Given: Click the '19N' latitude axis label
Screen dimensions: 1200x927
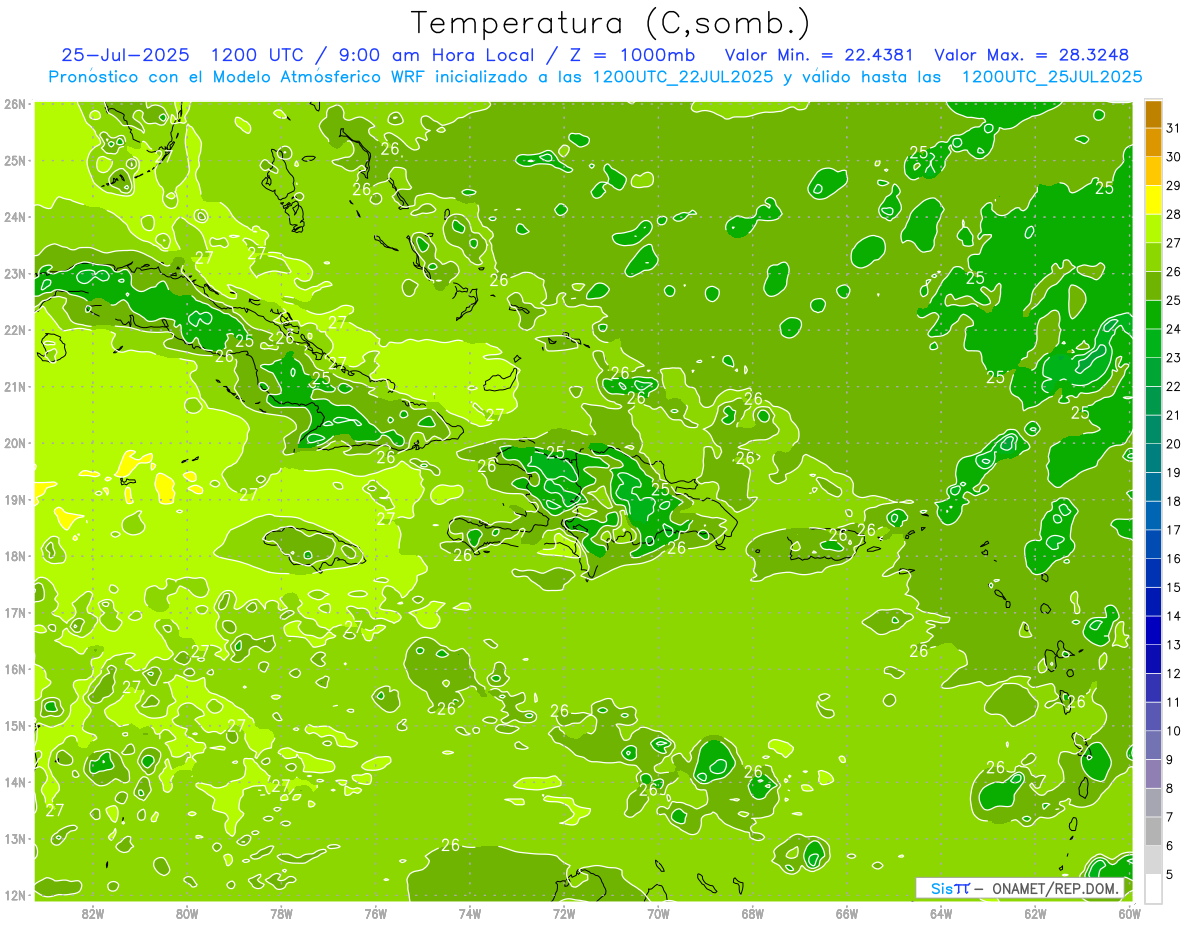Looking at the screenshot, I should point(15,499).
